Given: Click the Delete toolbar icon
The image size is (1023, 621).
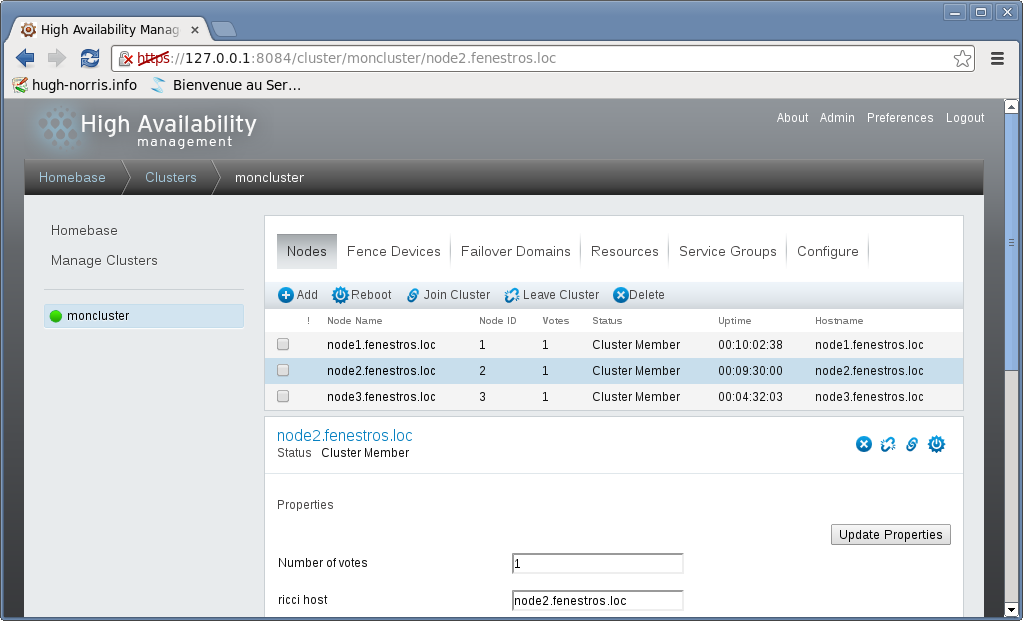Looking at the screenshot, I should (x=620, y=295).
